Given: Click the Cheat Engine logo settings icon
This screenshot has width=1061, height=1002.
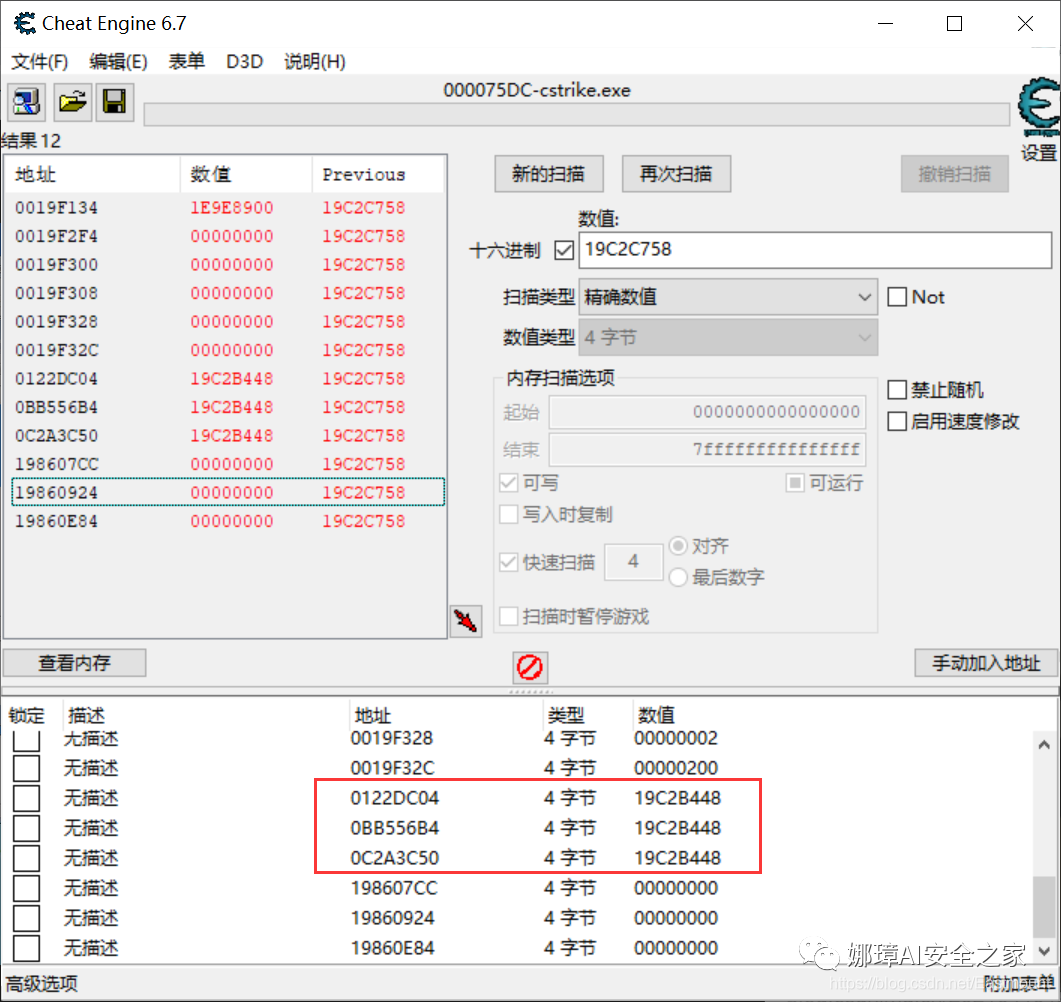Looking at the screenshot, I should pos(1039,108).
